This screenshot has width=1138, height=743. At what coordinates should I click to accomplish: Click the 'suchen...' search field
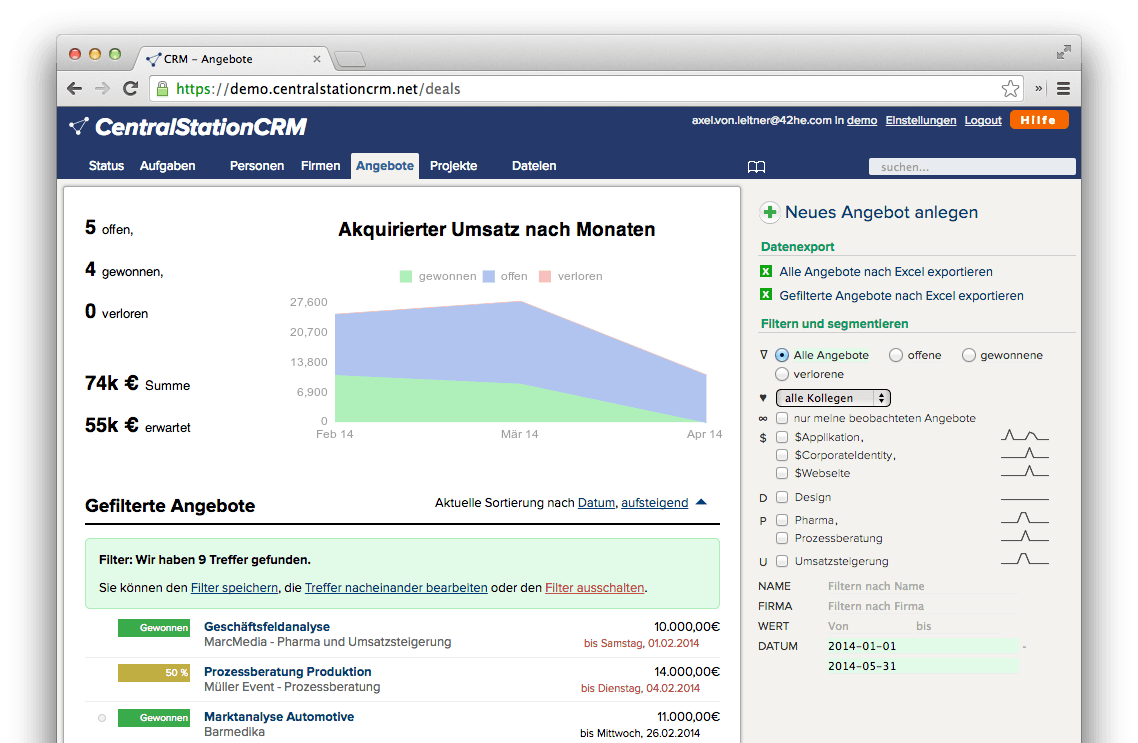(971, 167)
